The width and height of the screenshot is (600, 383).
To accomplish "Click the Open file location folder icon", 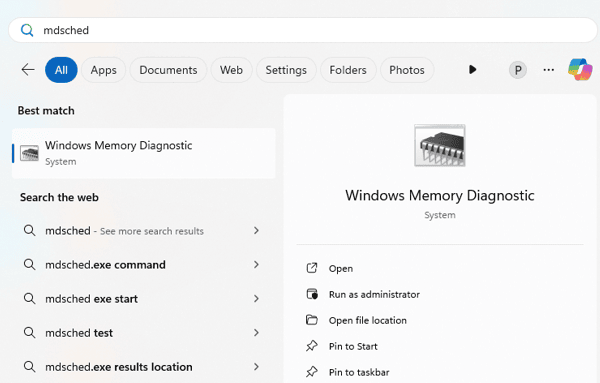I will [x=312, y=320].
